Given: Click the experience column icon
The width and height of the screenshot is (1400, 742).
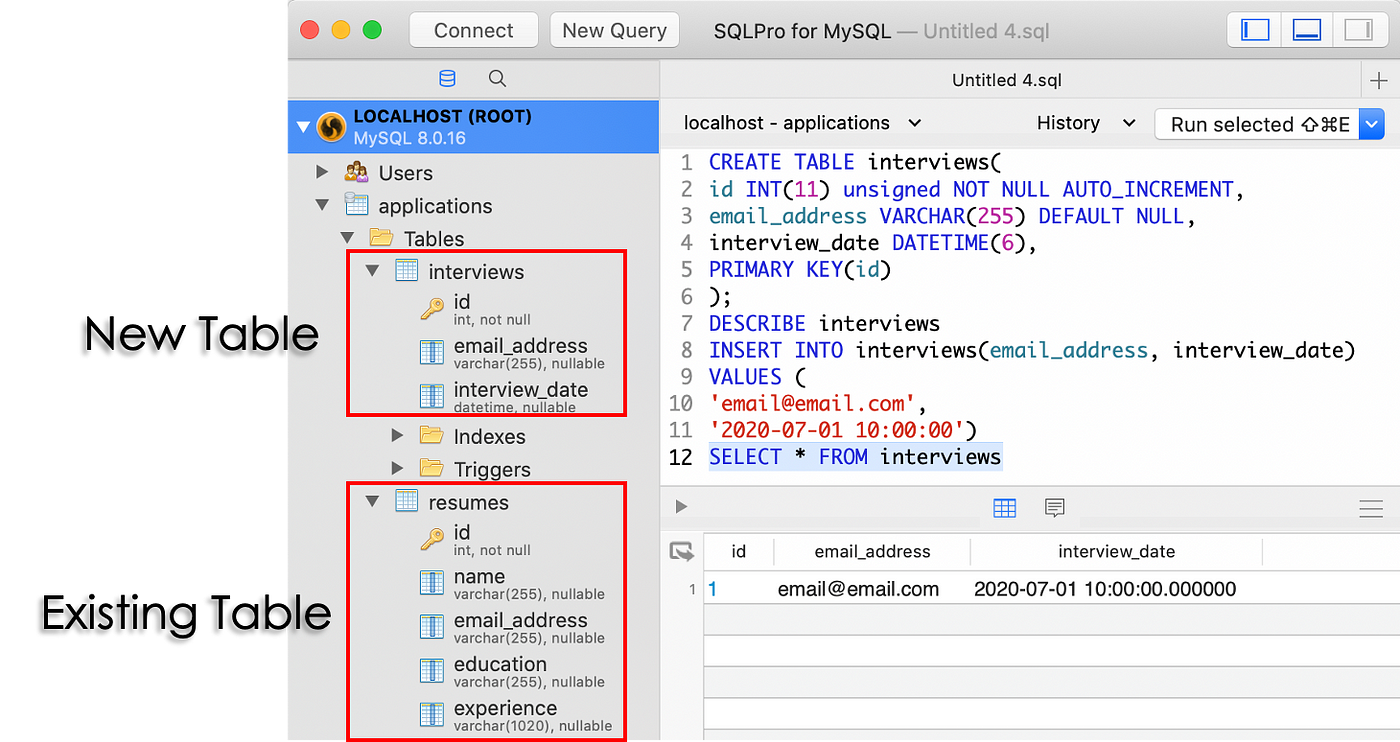Looking at the screenshot, I should 432,715.
